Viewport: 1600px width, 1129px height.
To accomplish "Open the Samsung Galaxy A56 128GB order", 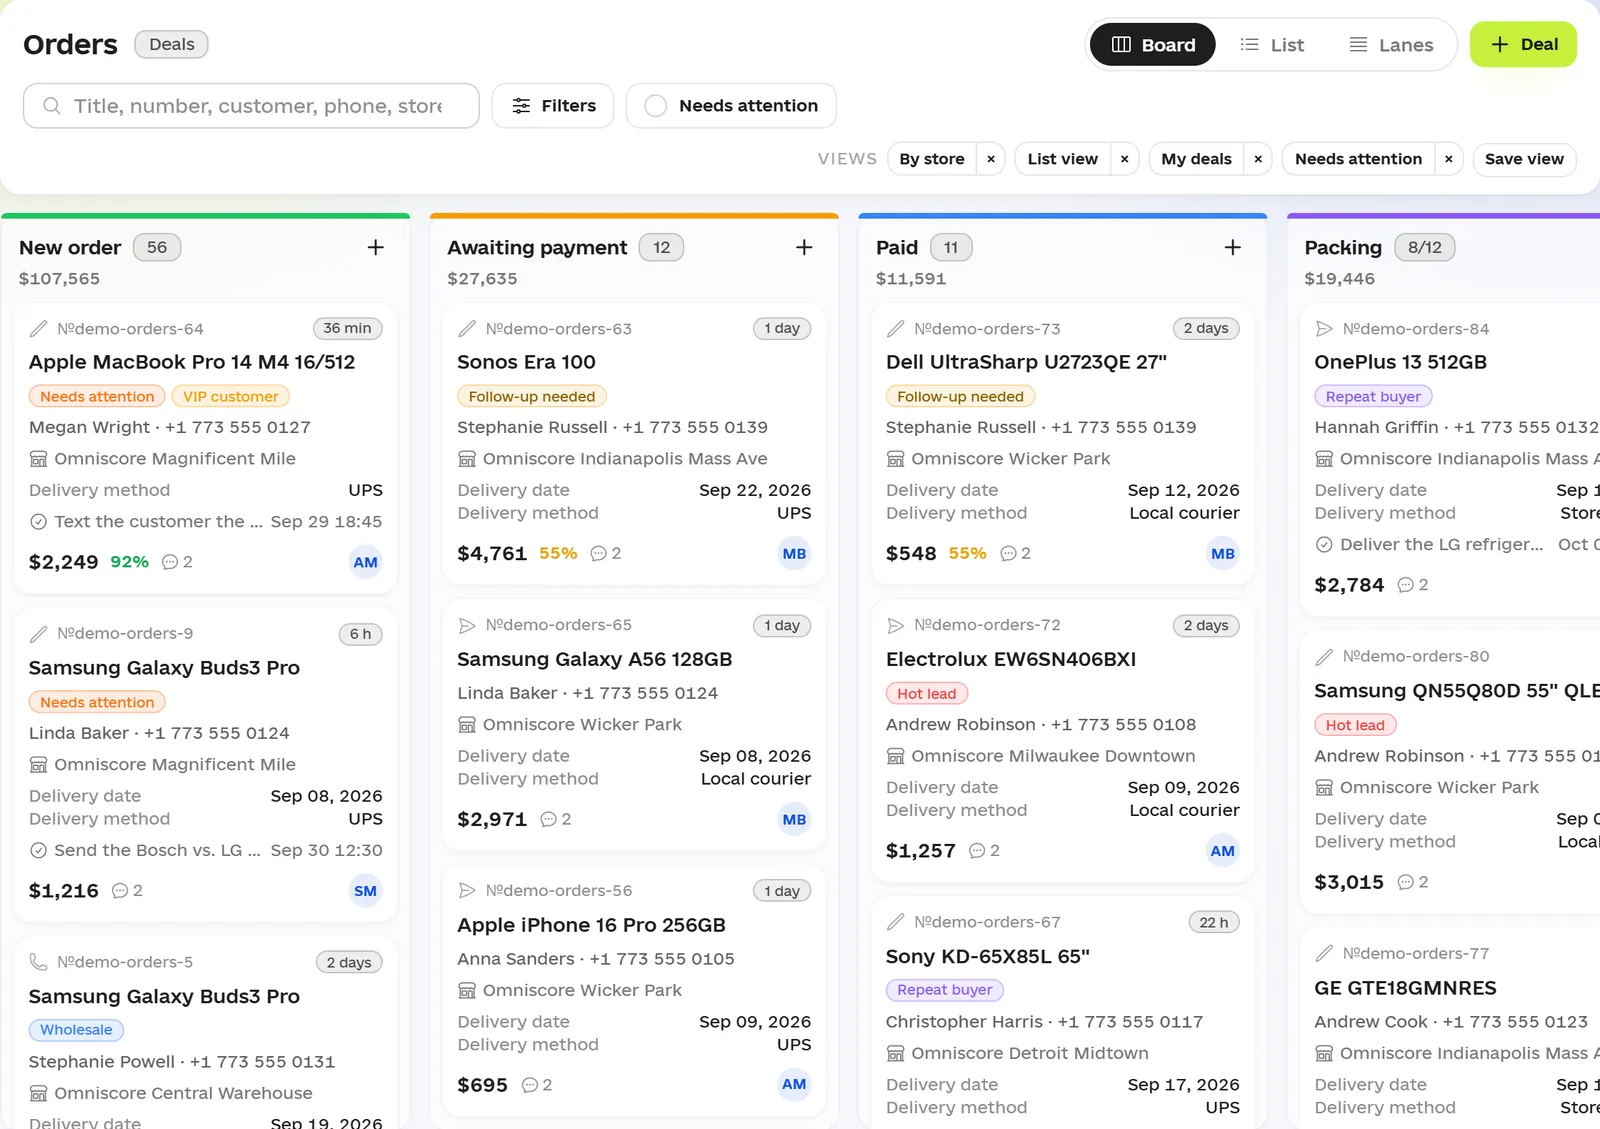I will 594,659.
